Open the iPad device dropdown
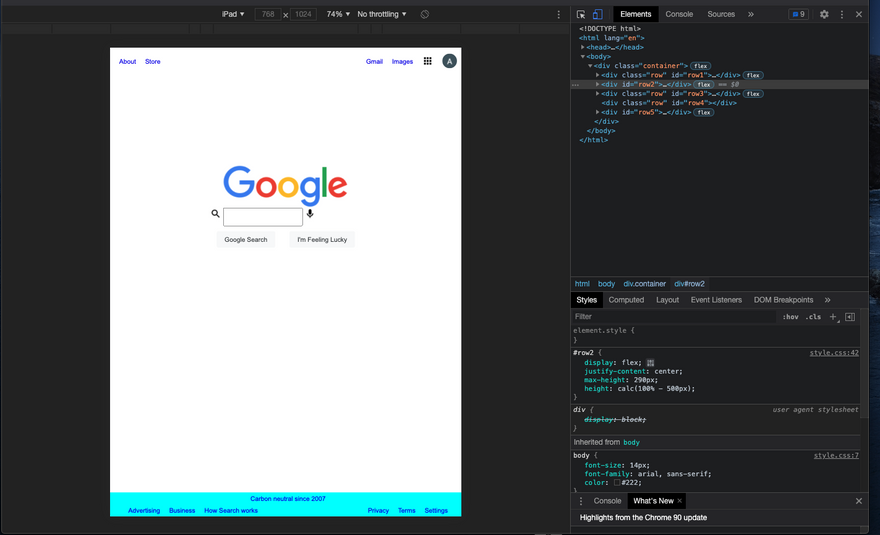The width and height of the screenshot is (880, 535). [x=233, y=15]
